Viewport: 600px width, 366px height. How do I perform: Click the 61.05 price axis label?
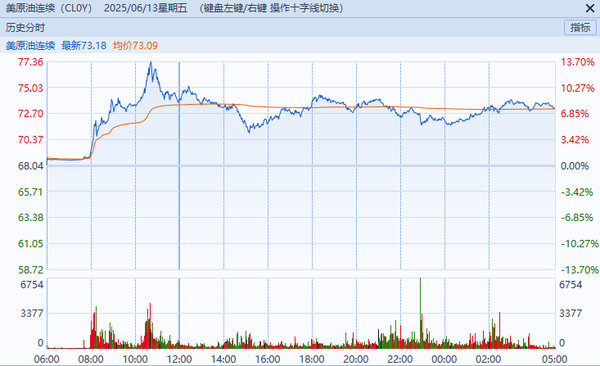(x=31, y=243)
